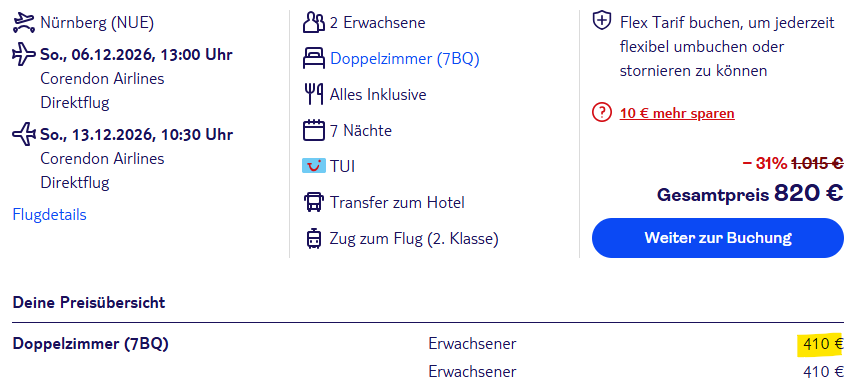Open the Flugdetails link
This screenshot has height=387, width=855.
coord(49,215)
